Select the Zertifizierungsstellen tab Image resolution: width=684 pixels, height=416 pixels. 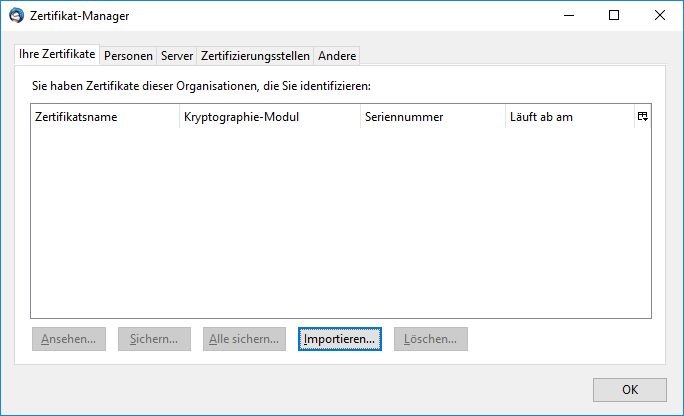(255, 56)
